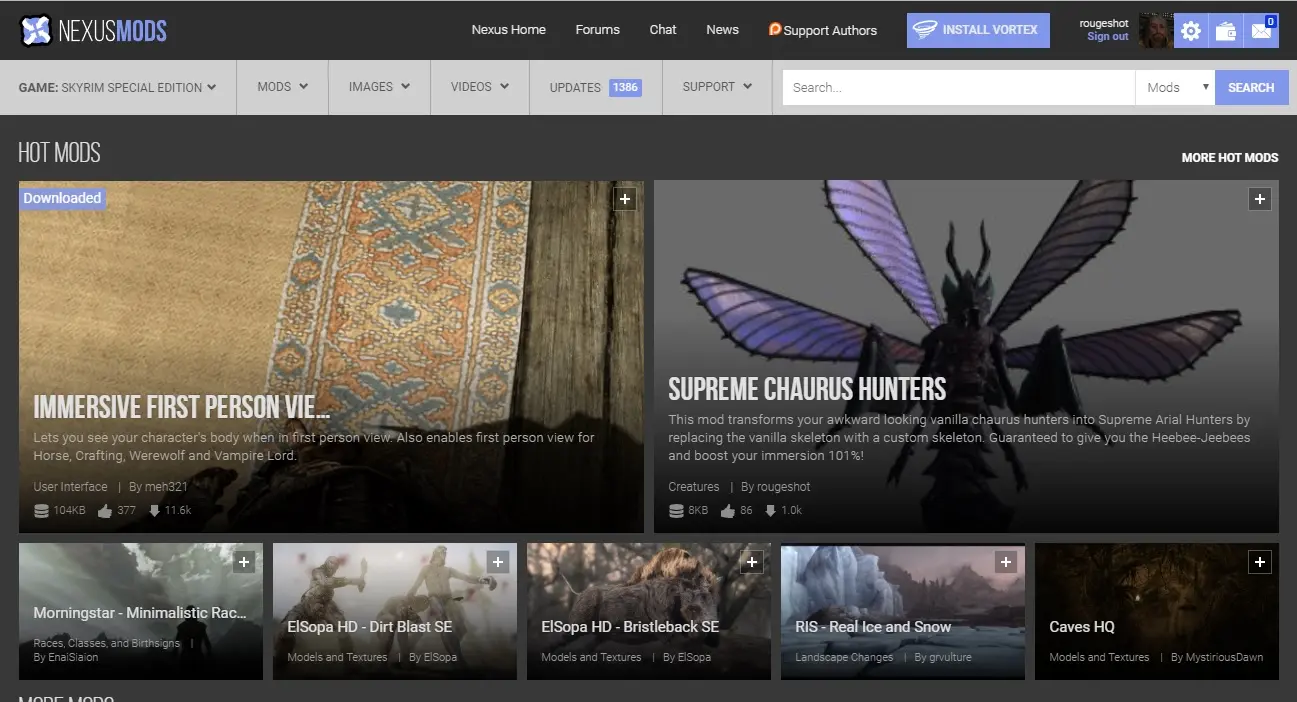Go to Nexus Home
This screenshot has width=1297, height=702.
(x=509, y=30)
